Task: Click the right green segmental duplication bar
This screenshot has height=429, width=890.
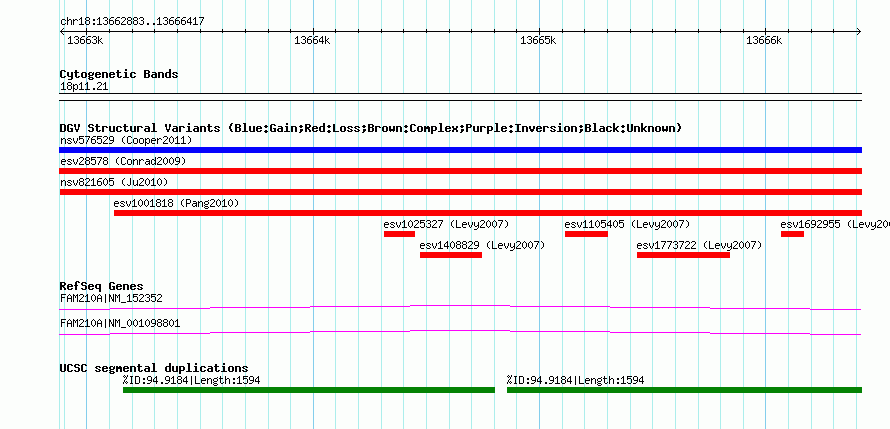Action: (685, 390)
